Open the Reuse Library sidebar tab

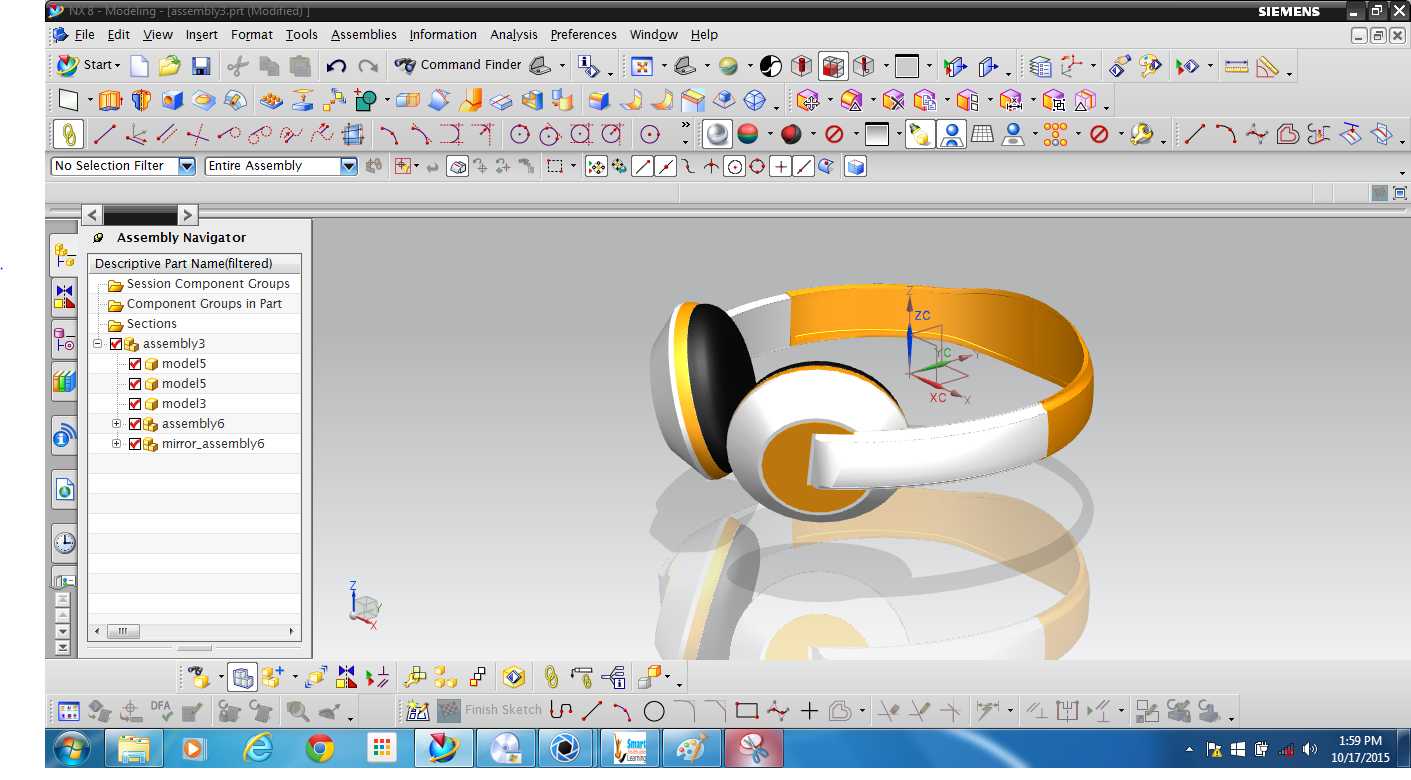point(64,380)
